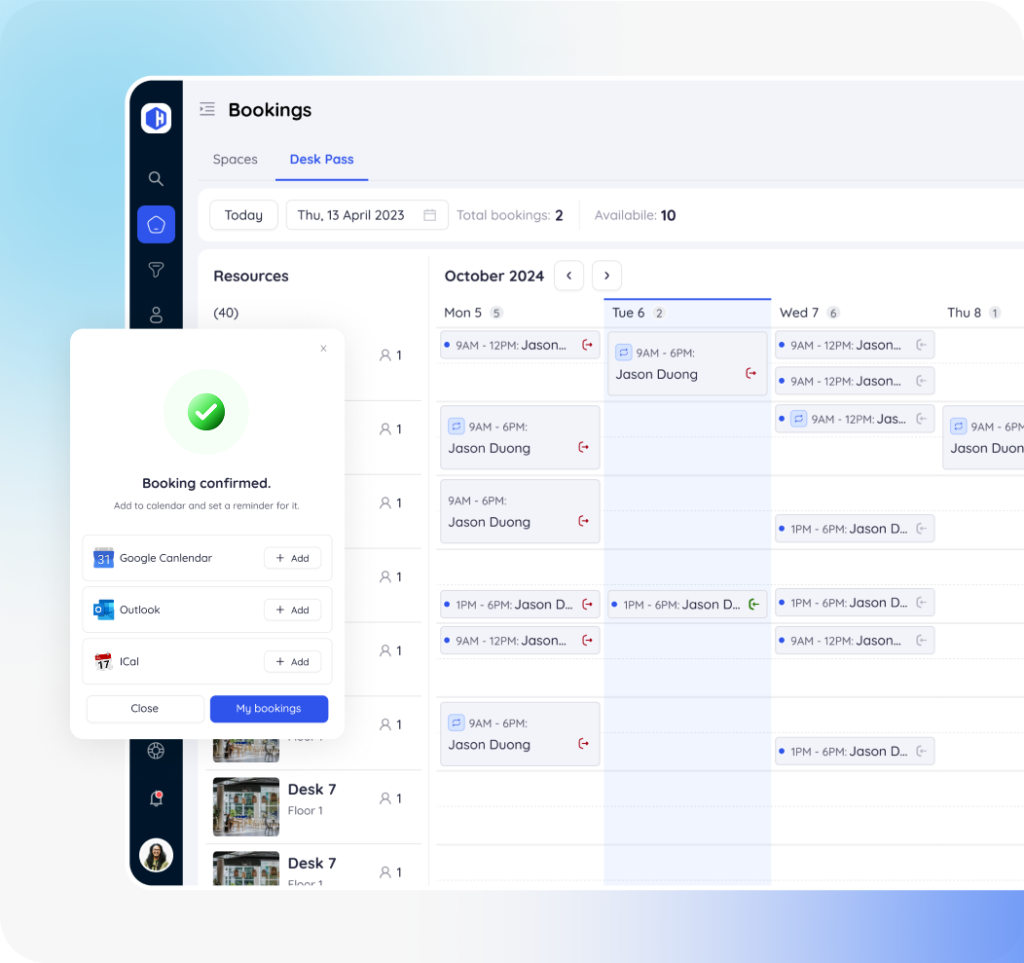Viewport: 1024px width, 963px height.
Task: Open the user avatar in the sidebar
Action: (x=156, y=855)
